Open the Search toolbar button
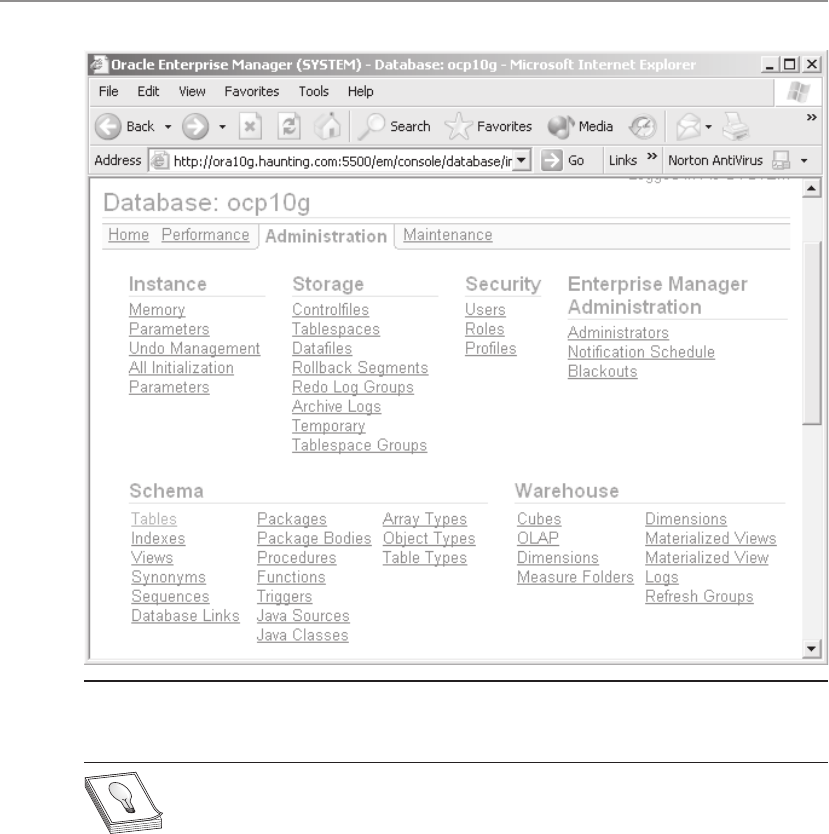The image size is (829, 834). [394, 127]
